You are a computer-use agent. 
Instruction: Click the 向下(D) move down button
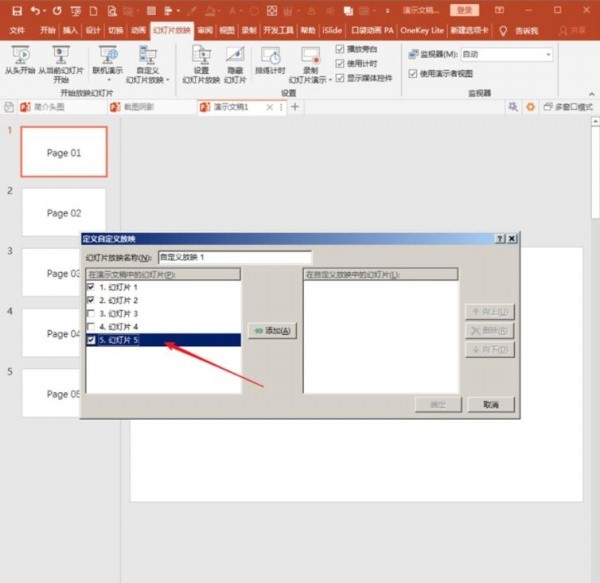click(x=490, y=349)
